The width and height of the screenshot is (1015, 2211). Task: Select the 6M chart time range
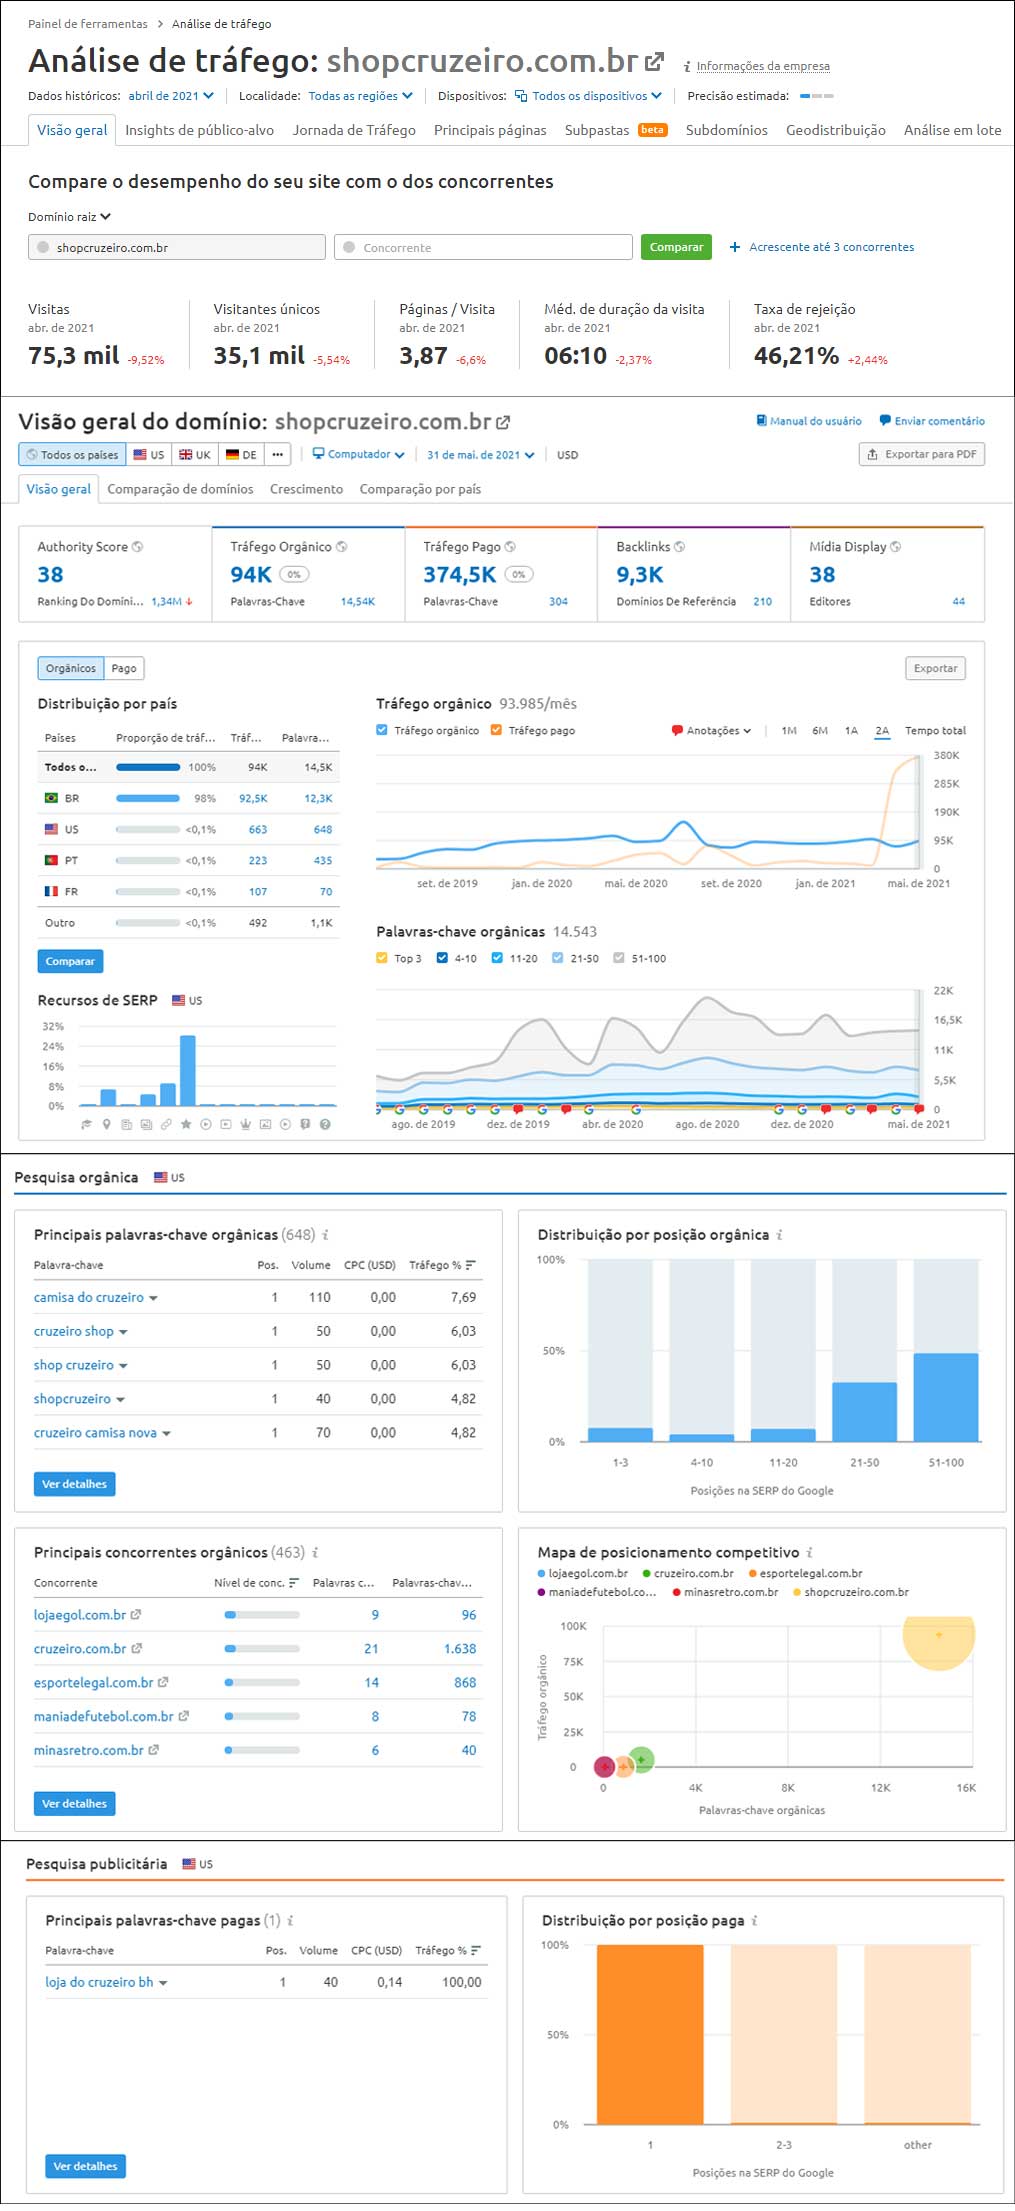[820, 731]
